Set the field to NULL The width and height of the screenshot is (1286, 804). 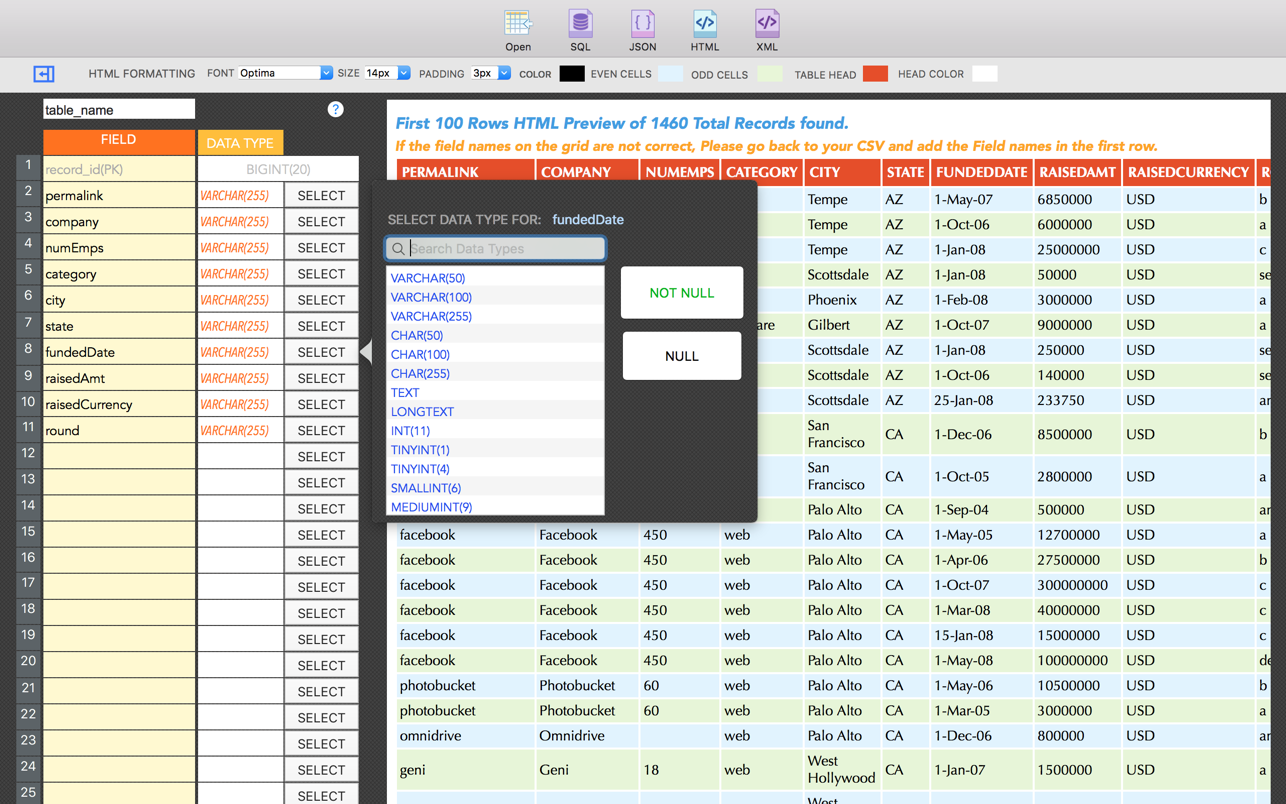point(681,356)
